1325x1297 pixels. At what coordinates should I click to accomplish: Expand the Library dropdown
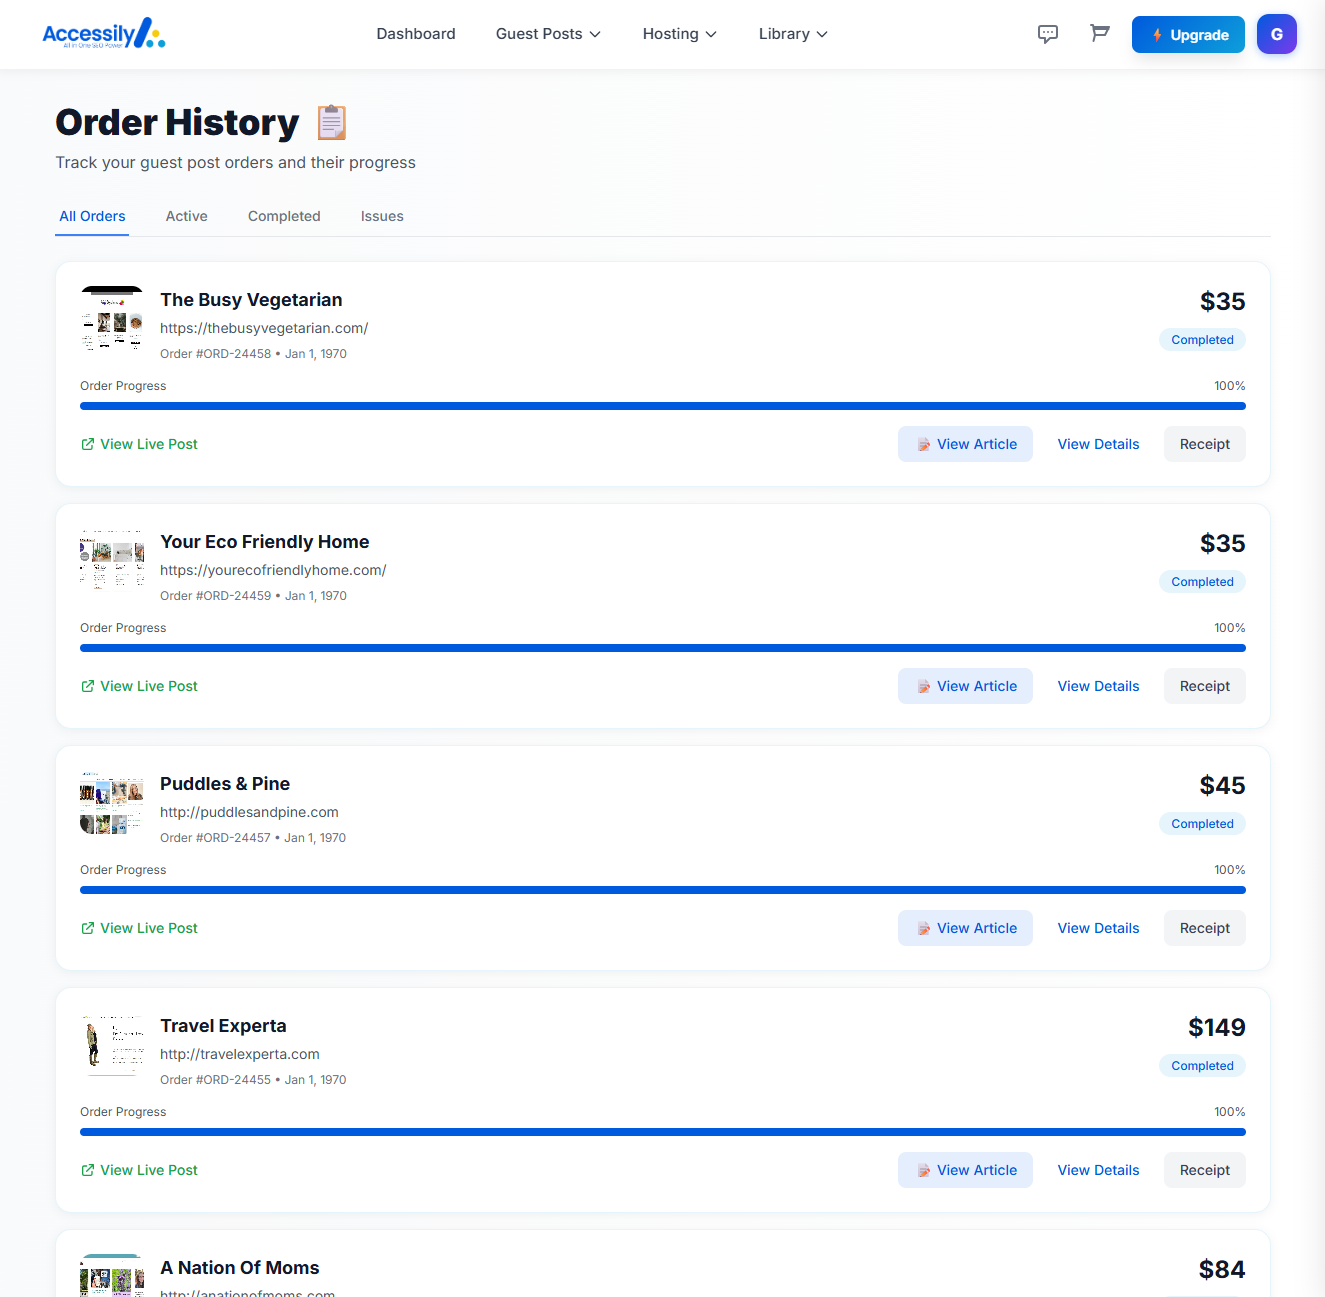coord(792,33)
